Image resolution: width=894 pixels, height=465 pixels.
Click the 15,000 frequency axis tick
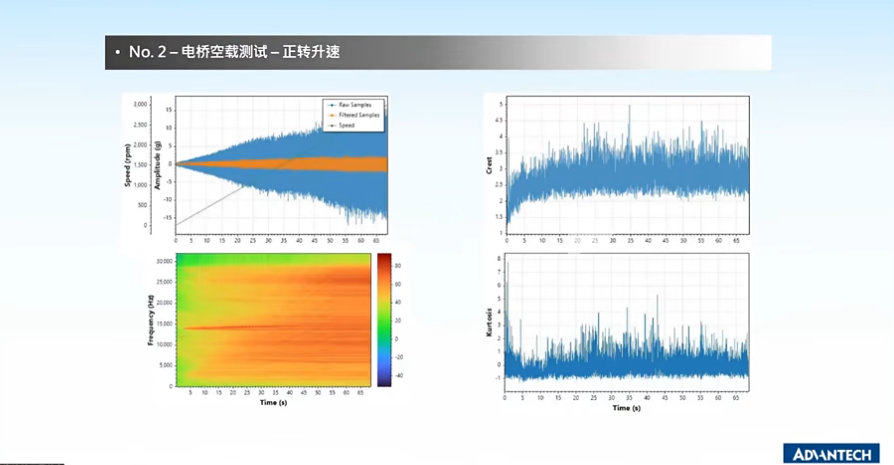click(x=164, y=324)
